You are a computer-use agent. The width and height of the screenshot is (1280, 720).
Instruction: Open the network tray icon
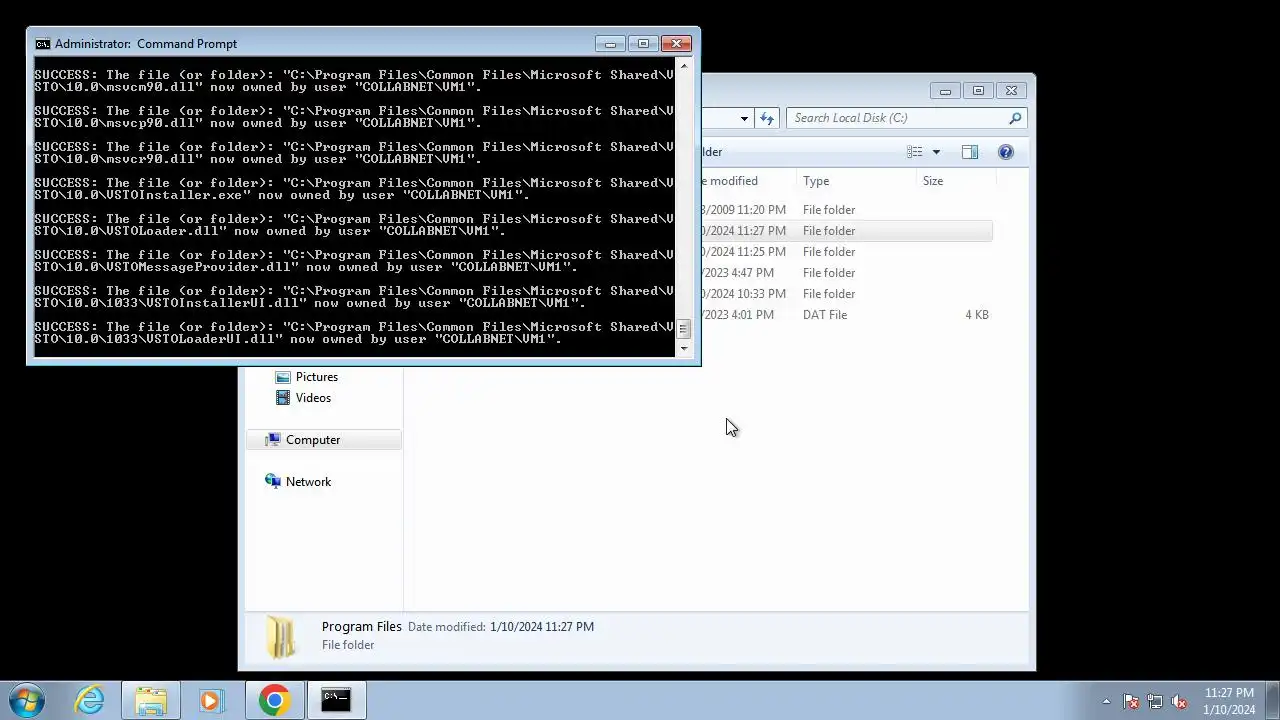coord(1155,701)
